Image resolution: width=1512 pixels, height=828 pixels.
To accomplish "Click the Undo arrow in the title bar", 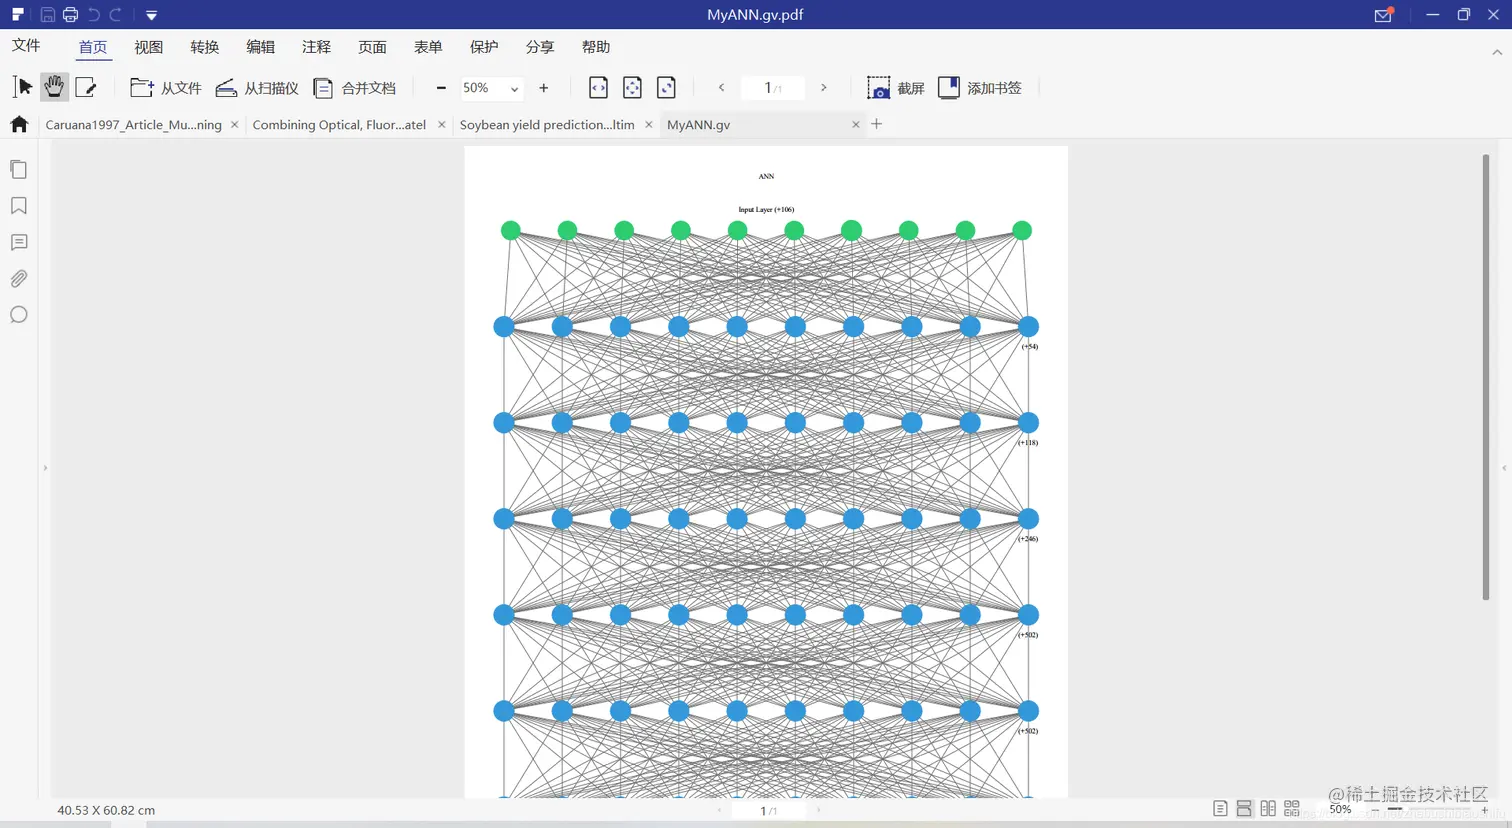I will [x=94, y=15].
